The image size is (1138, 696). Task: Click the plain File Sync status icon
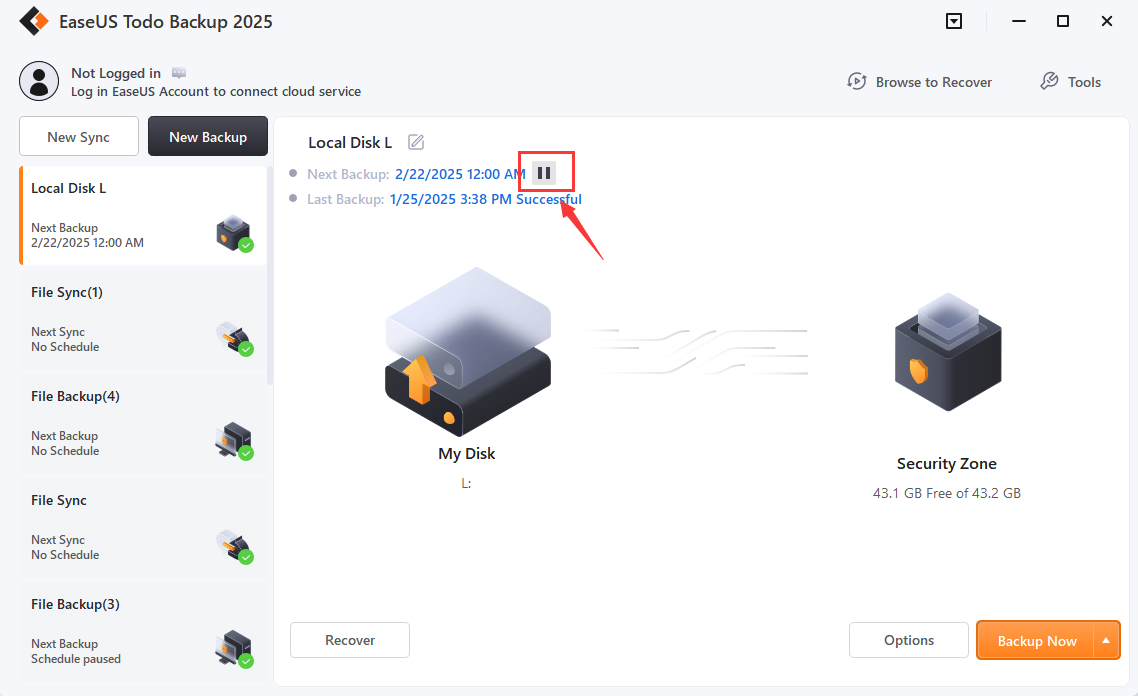tap(234, 546)
